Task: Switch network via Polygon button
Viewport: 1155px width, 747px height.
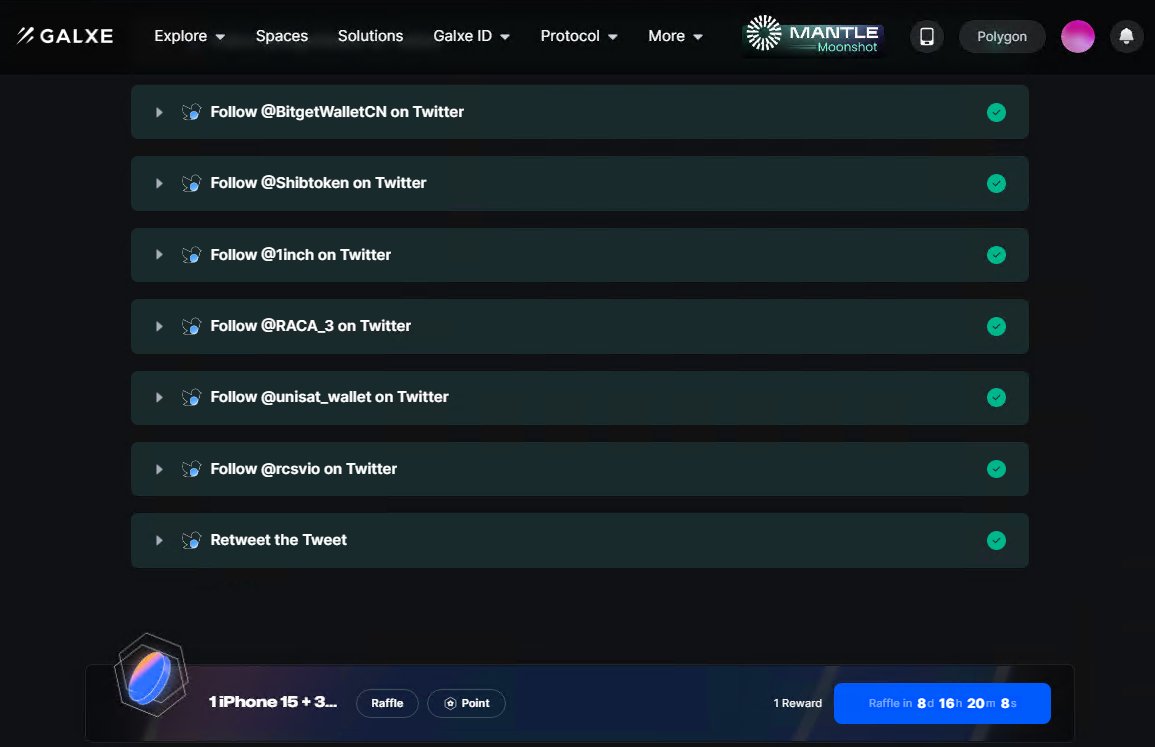Action: (x=1002, y=36)
